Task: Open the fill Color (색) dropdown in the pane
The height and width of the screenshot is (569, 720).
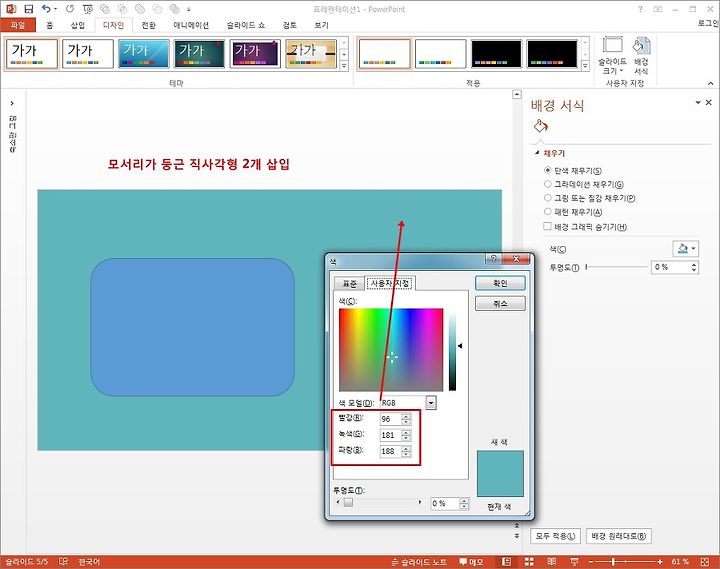Action: (686, 249)
